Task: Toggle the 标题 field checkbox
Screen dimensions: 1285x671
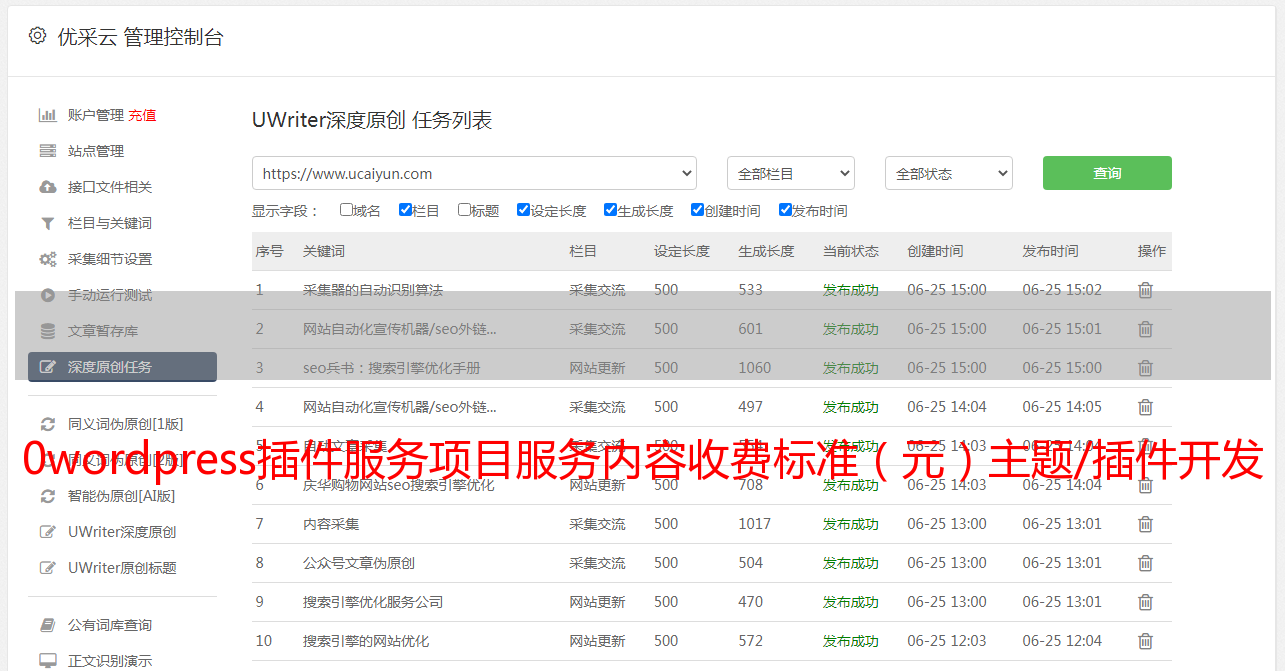Action: click(464, 210)
